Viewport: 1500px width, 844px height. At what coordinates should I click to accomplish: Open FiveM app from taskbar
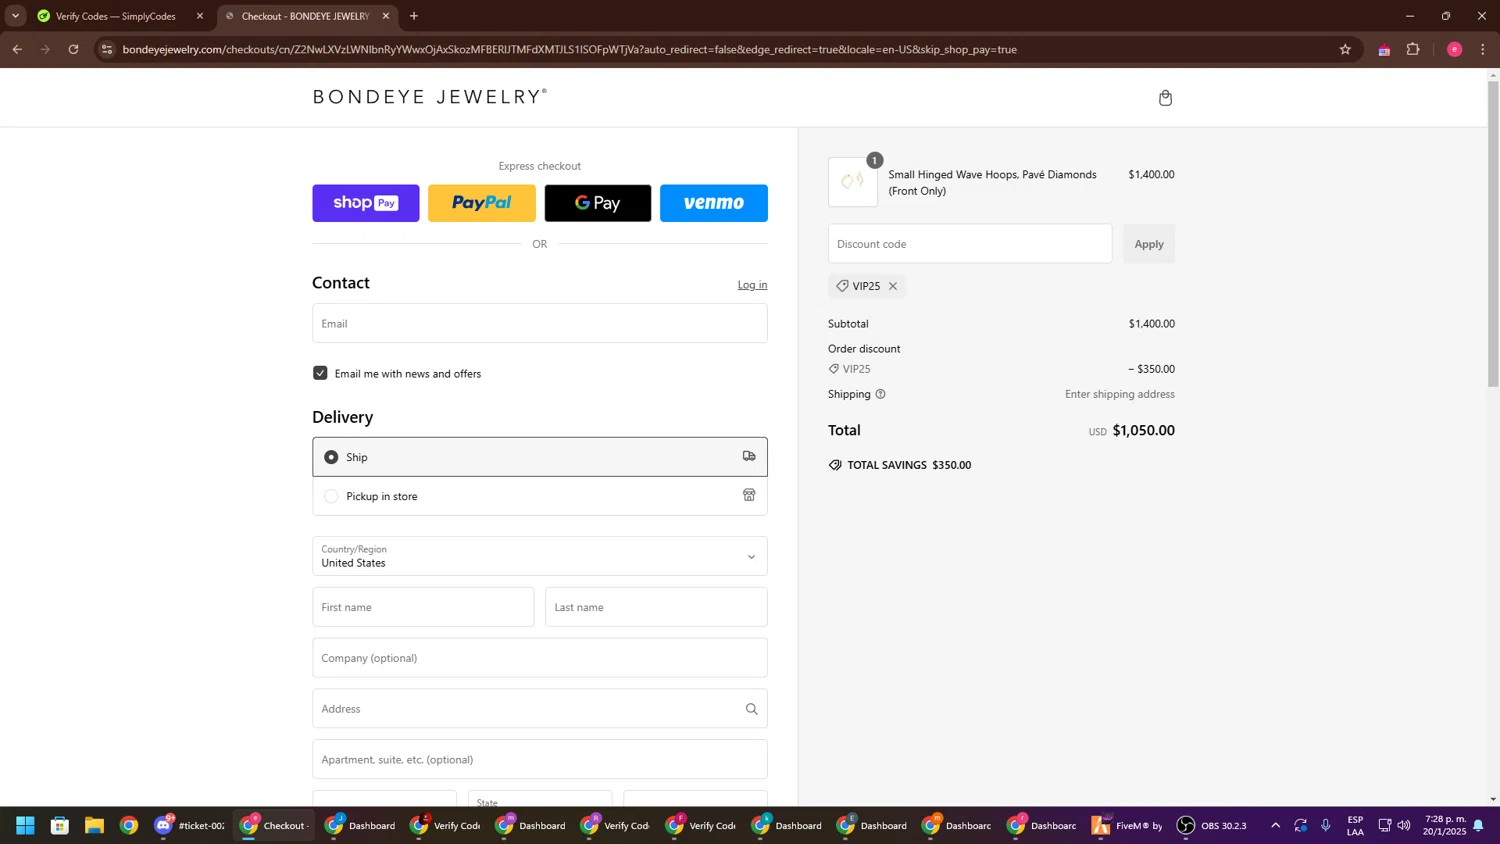[x=1127, y=826]
